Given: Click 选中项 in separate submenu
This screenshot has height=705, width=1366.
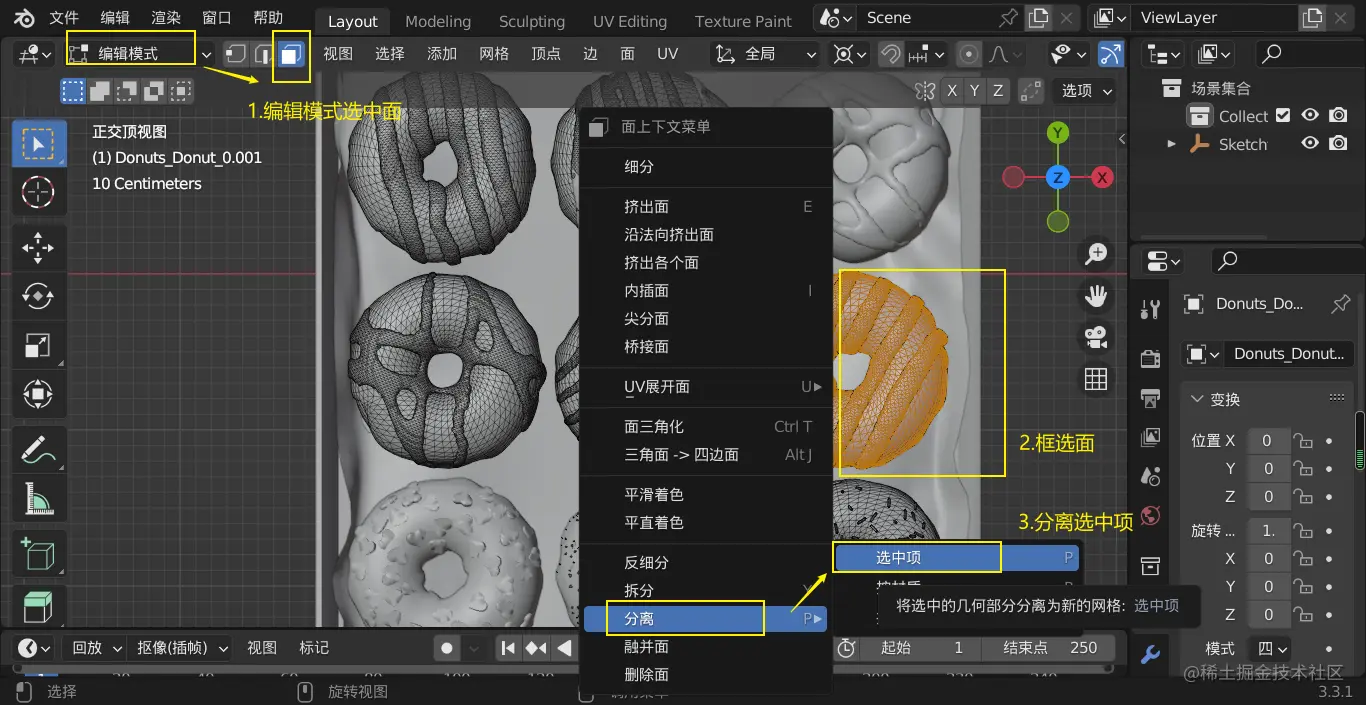Looking at the screenshot, I should 956,558.
